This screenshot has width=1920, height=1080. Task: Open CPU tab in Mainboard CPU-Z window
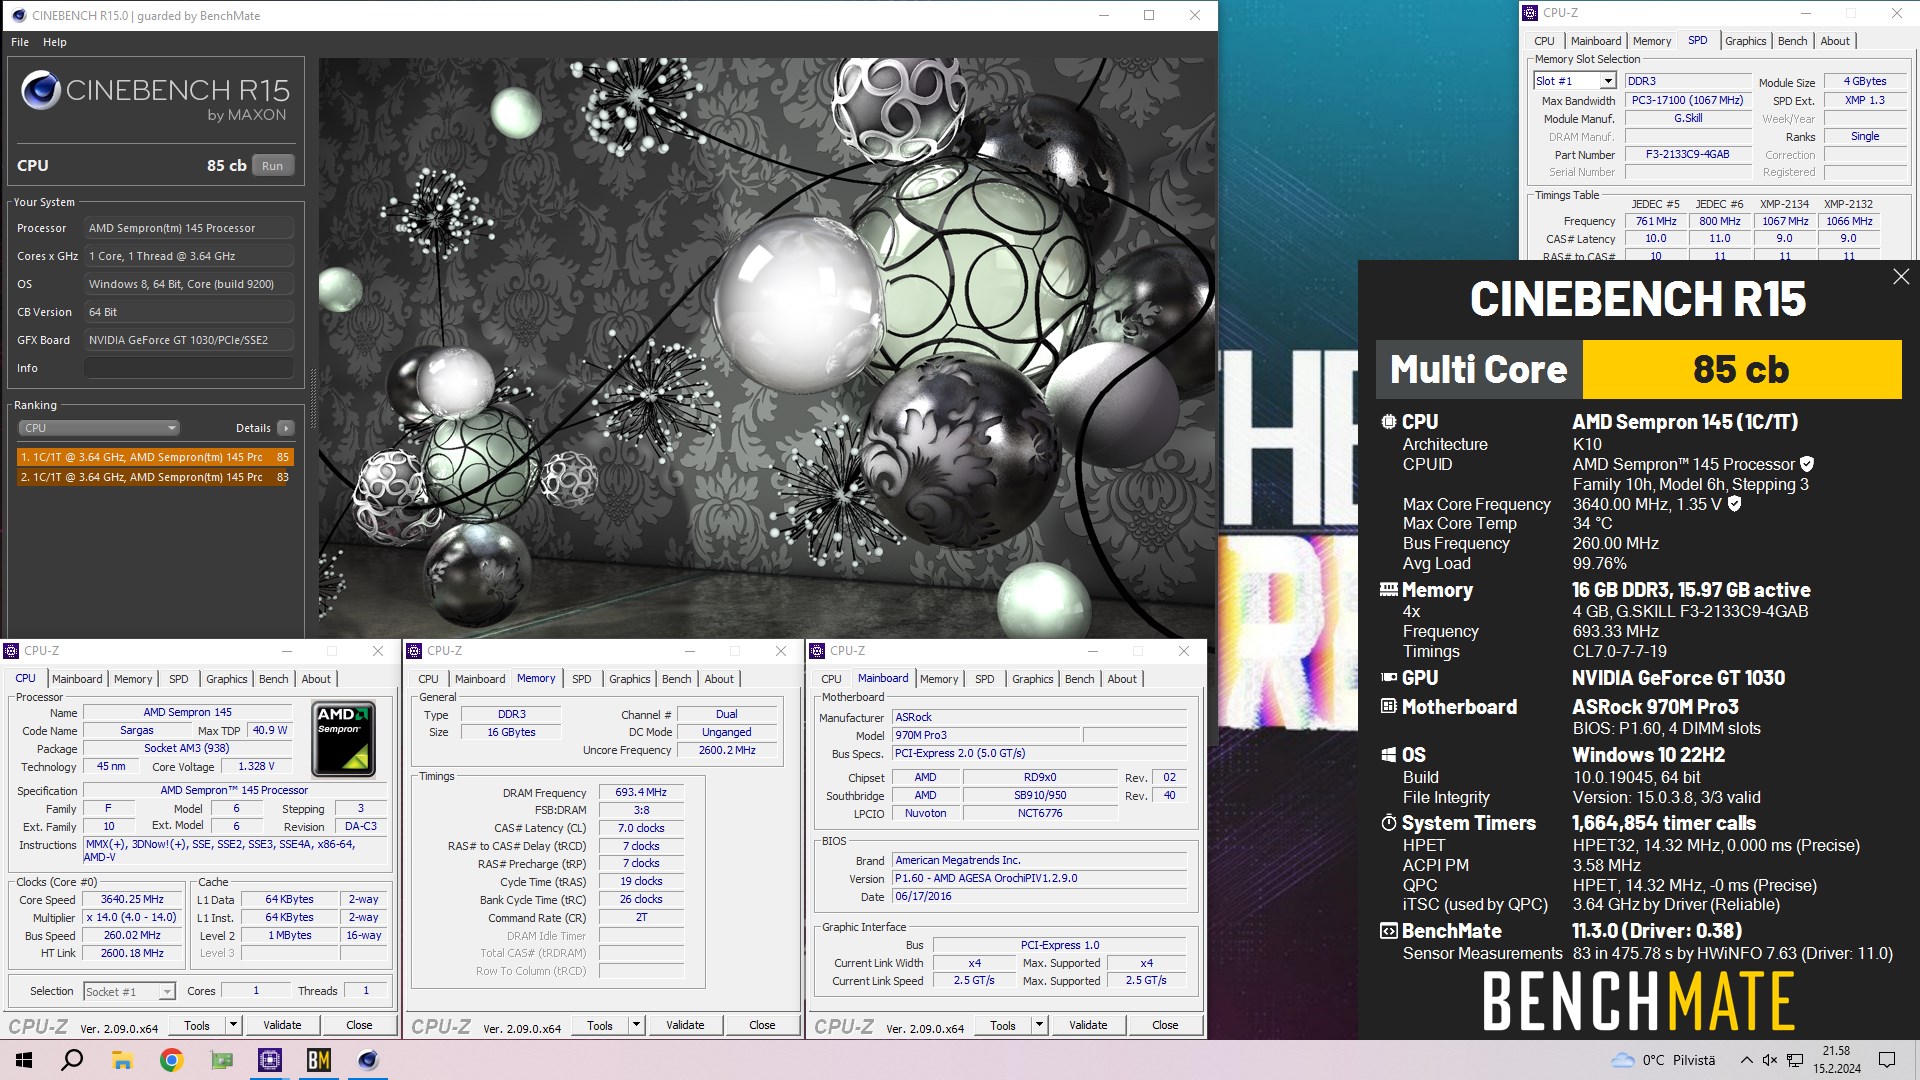tap(831, 679)
